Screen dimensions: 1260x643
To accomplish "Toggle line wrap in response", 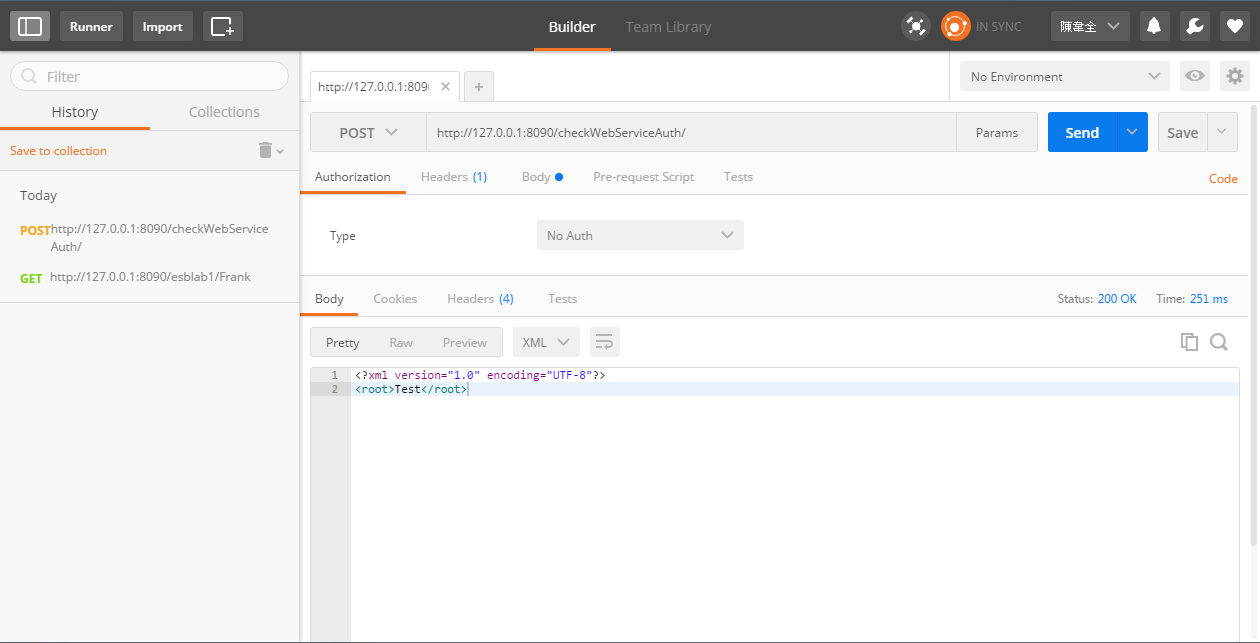I will pyautogui.click(x=604, y=342).
